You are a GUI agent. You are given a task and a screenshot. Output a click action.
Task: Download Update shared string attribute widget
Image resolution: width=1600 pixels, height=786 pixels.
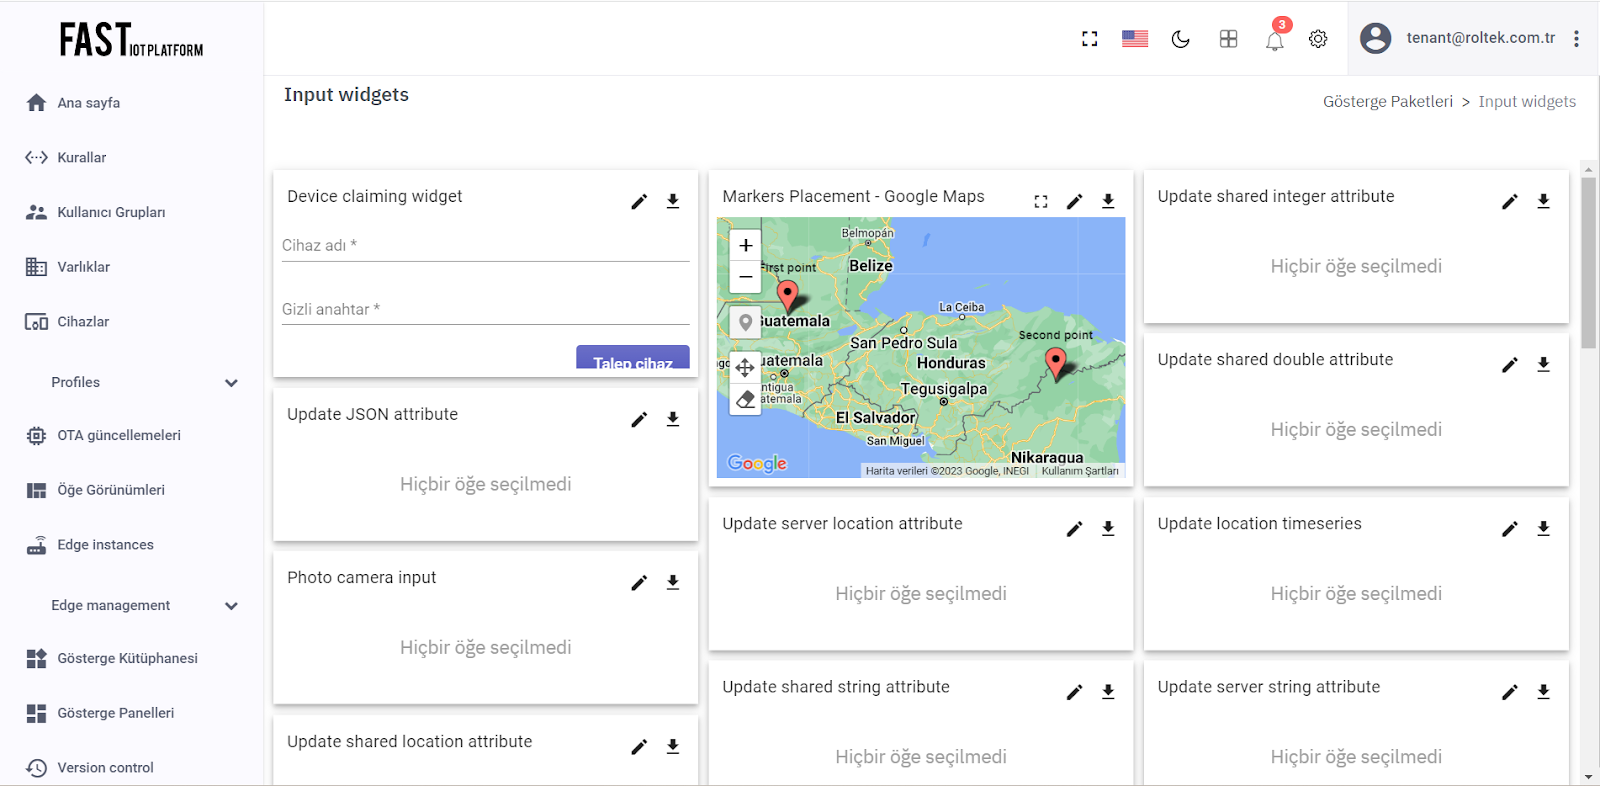click(1108, 692)
